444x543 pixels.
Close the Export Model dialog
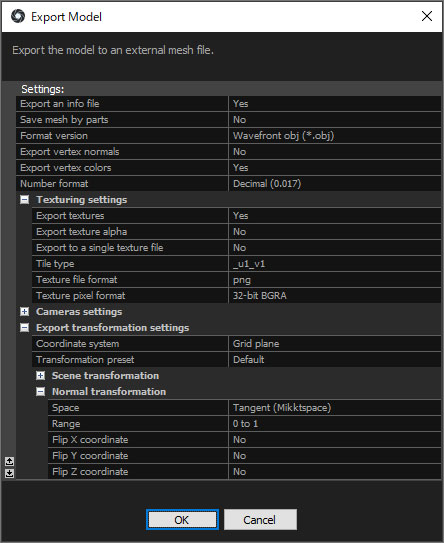(427, 16)
